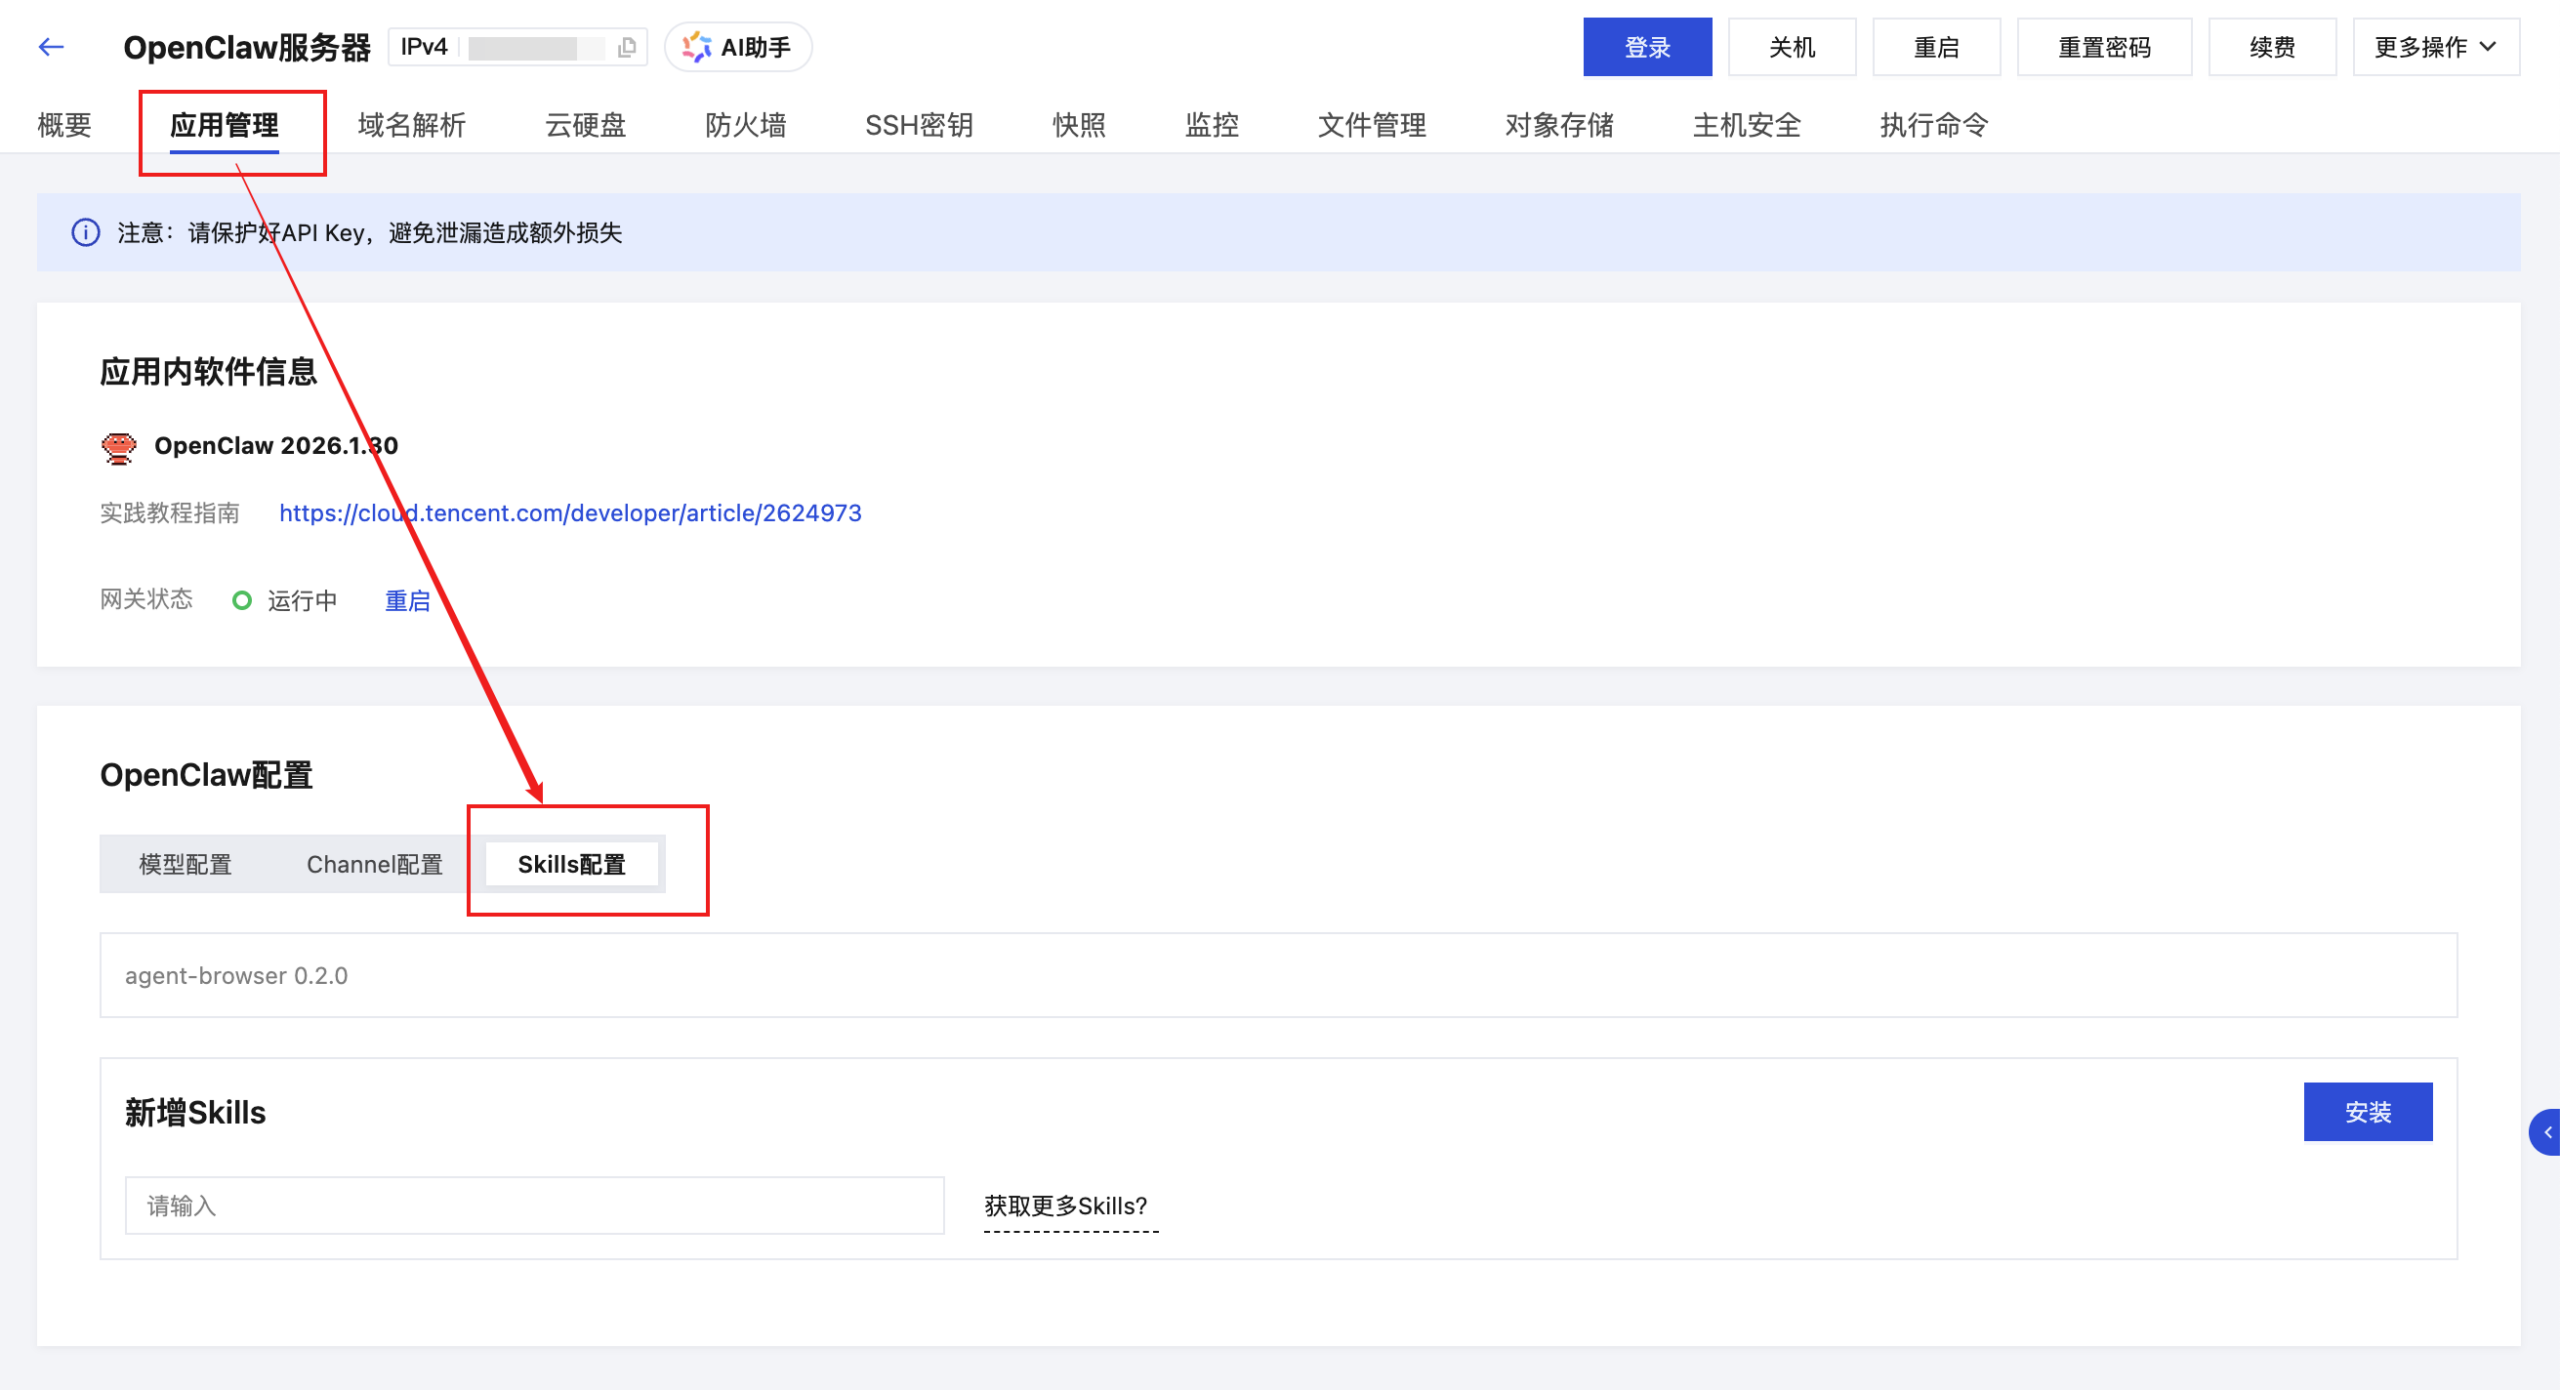
Task: Click the green 运行中 status indicator
Action: pos(242,600)
